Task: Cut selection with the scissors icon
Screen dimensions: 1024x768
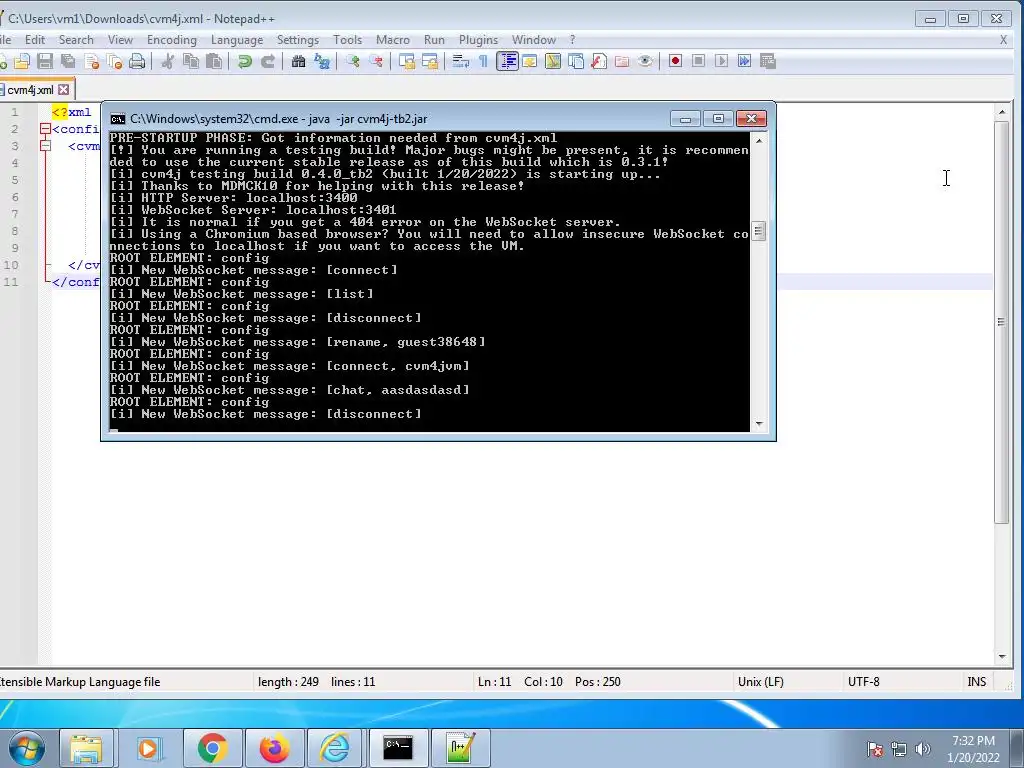Action: click(168, 61)
